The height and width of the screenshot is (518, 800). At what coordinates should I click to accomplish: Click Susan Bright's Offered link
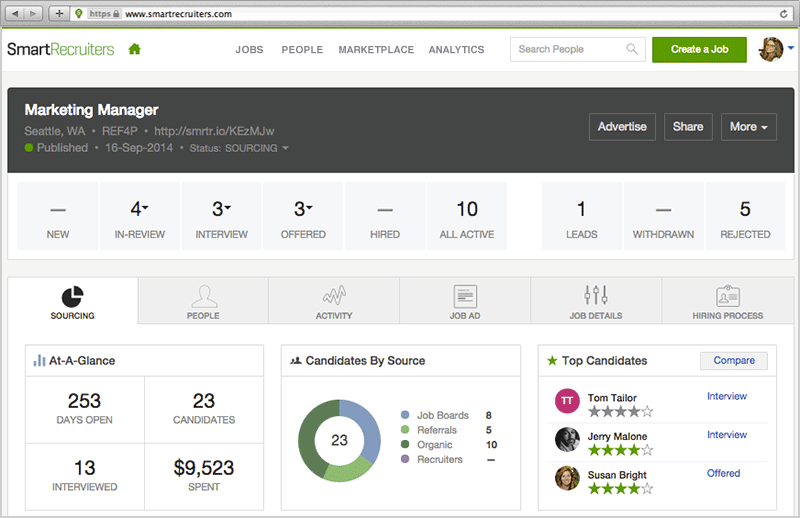723,473
